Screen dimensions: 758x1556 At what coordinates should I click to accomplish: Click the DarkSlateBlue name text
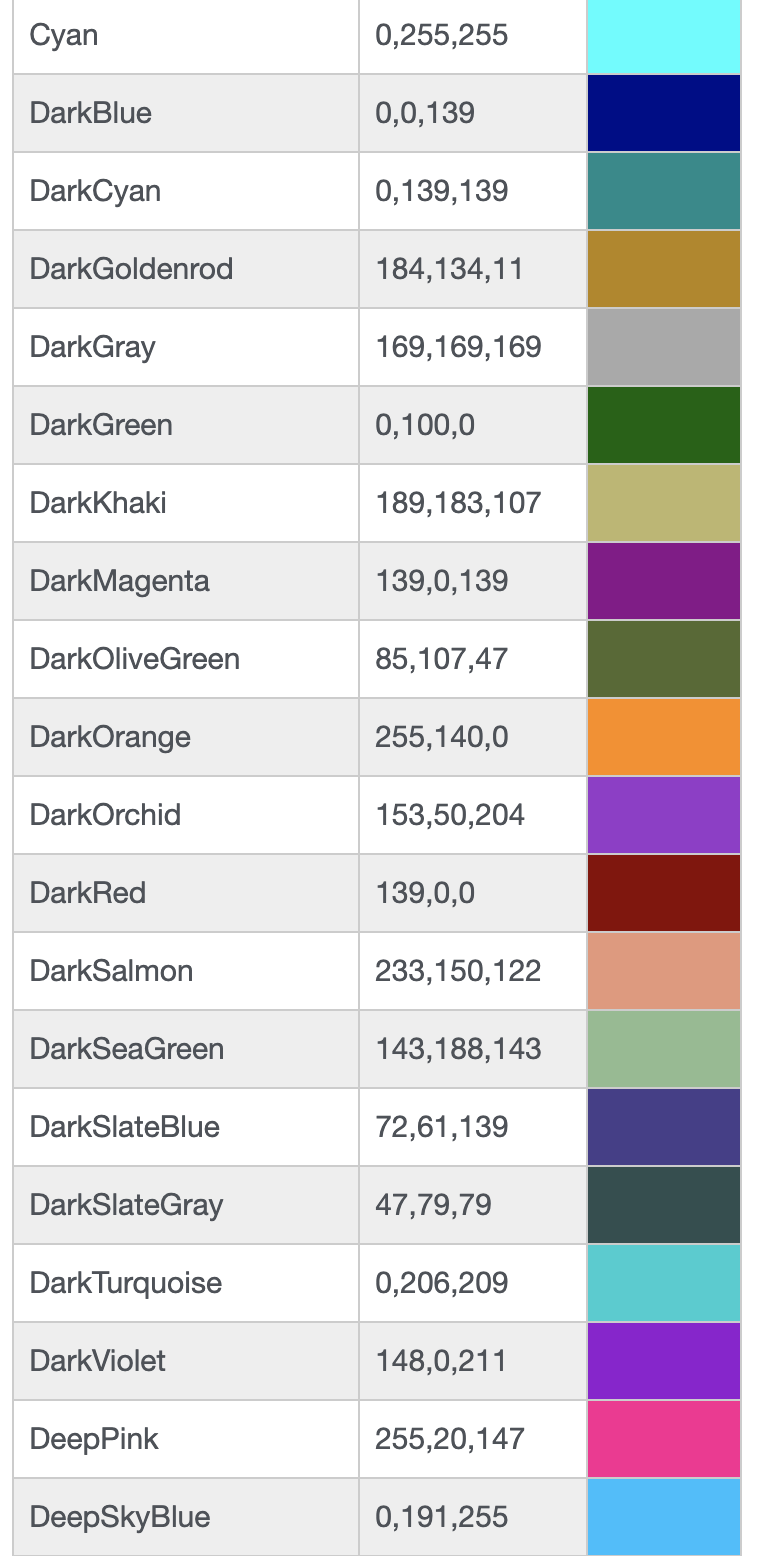pos(124,1127)
